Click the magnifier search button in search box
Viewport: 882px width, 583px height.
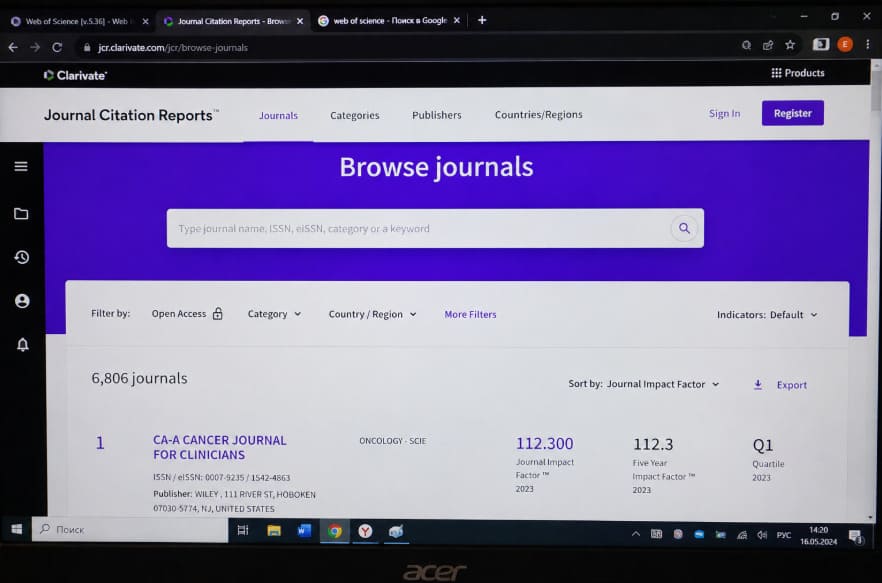click(684, 228)
